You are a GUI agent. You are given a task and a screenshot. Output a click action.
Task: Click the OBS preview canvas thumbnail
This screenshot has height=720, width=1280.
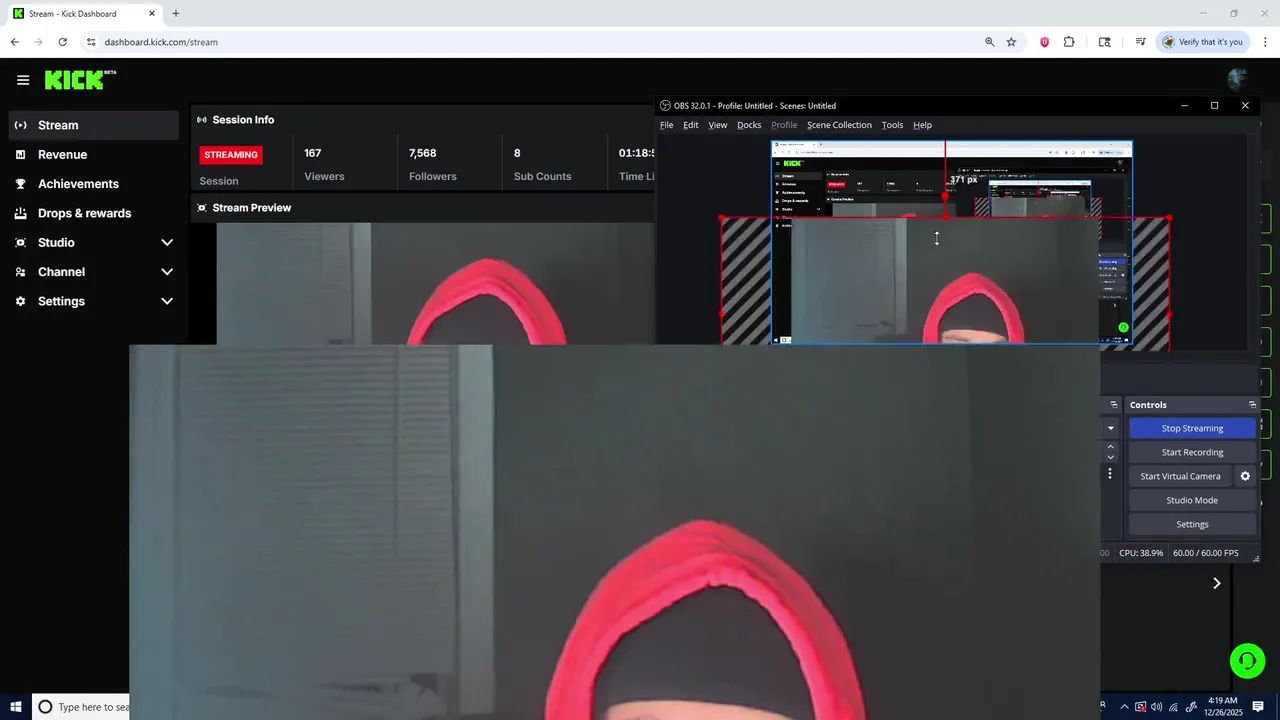tap(951, 243)
